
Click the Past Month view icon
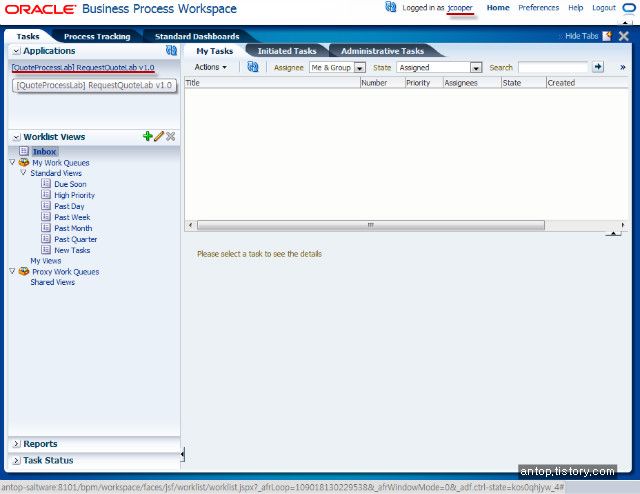coord(46,228)
